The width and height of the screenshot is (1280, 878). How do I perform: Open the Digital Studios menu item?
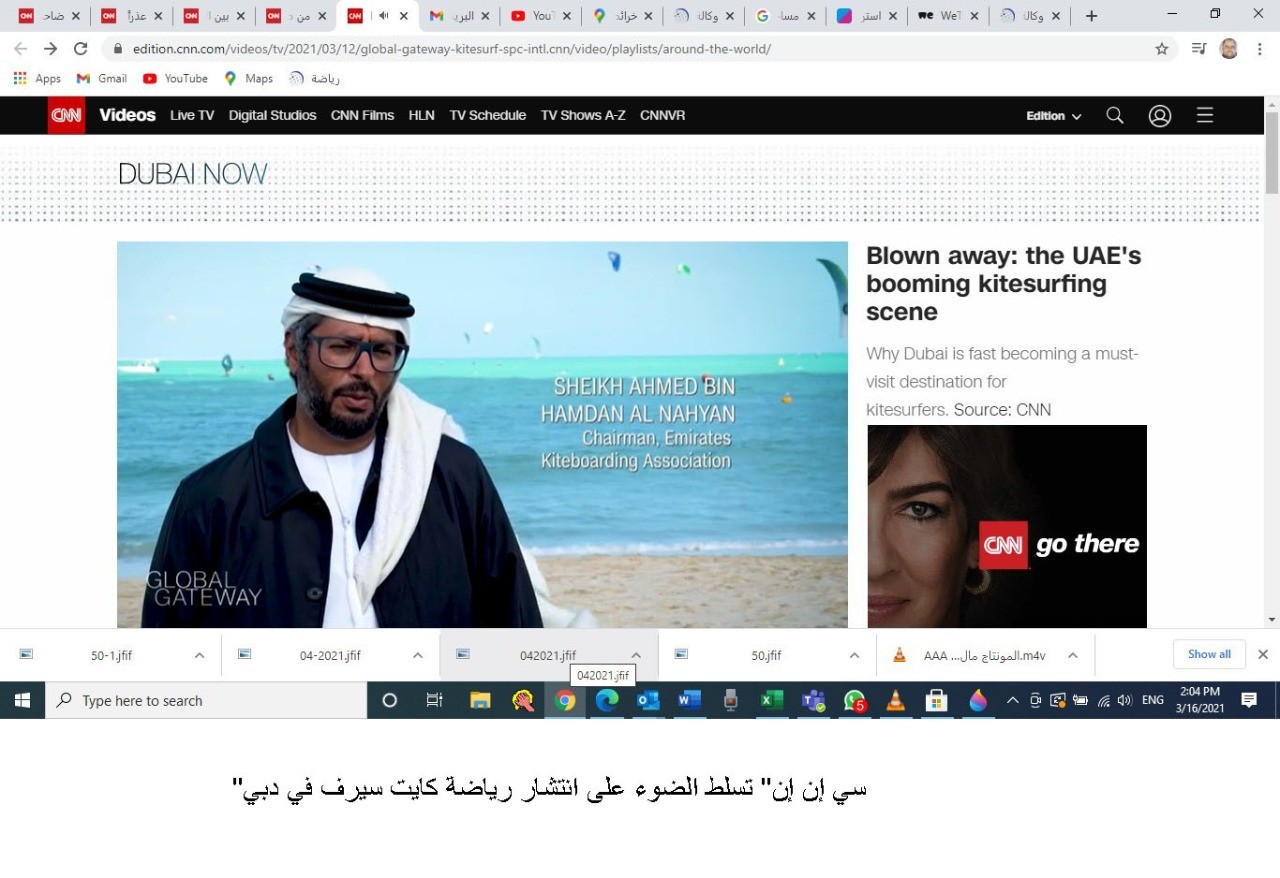272,115
